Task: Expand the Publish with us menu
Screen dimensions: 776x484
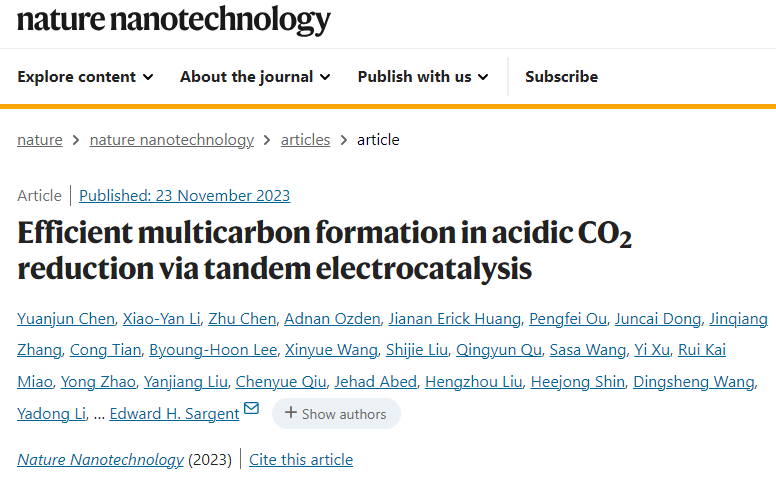Action: point(423,77)
